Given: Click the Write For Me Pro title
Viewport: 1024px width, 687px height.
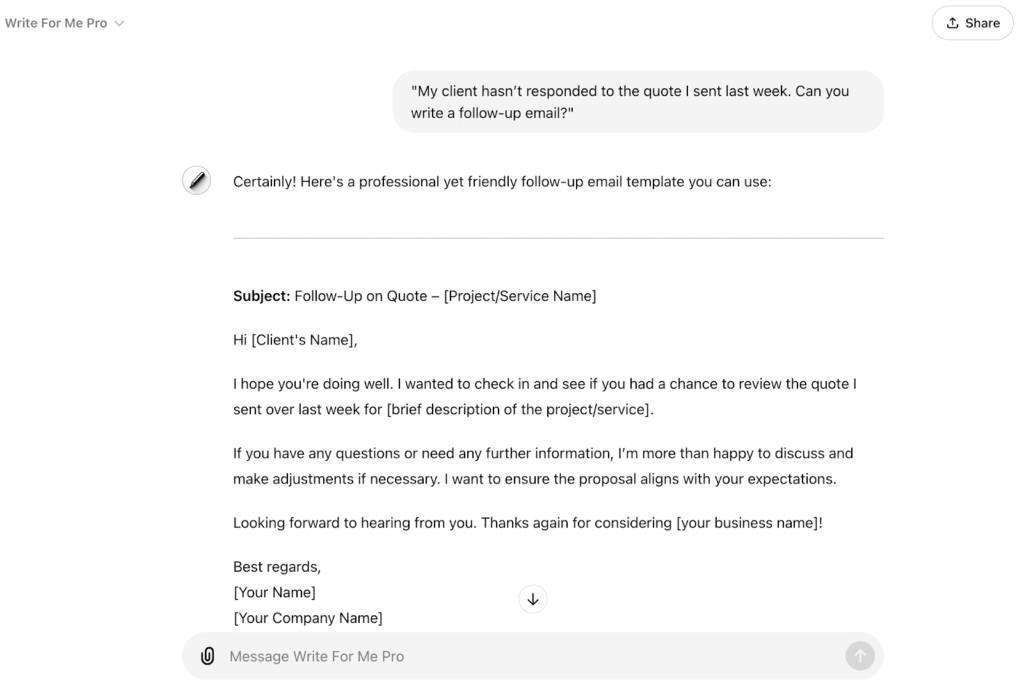Looking at the screenshot, I should [x=56, y=23].
